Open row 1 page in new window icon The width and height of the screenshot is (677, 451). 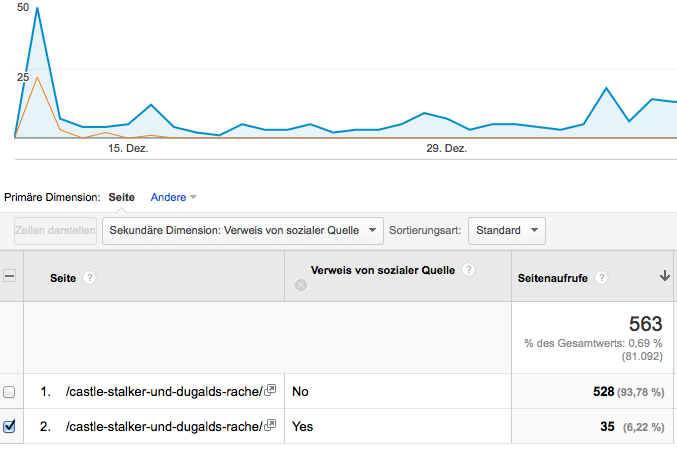270,390
